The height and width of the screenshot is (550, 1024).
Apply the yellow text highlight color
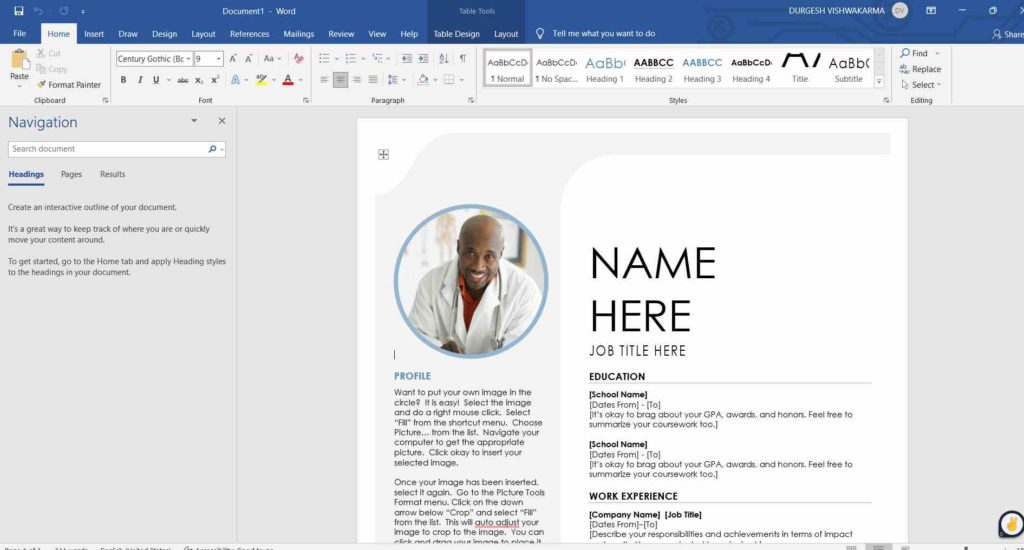point(262,80)
